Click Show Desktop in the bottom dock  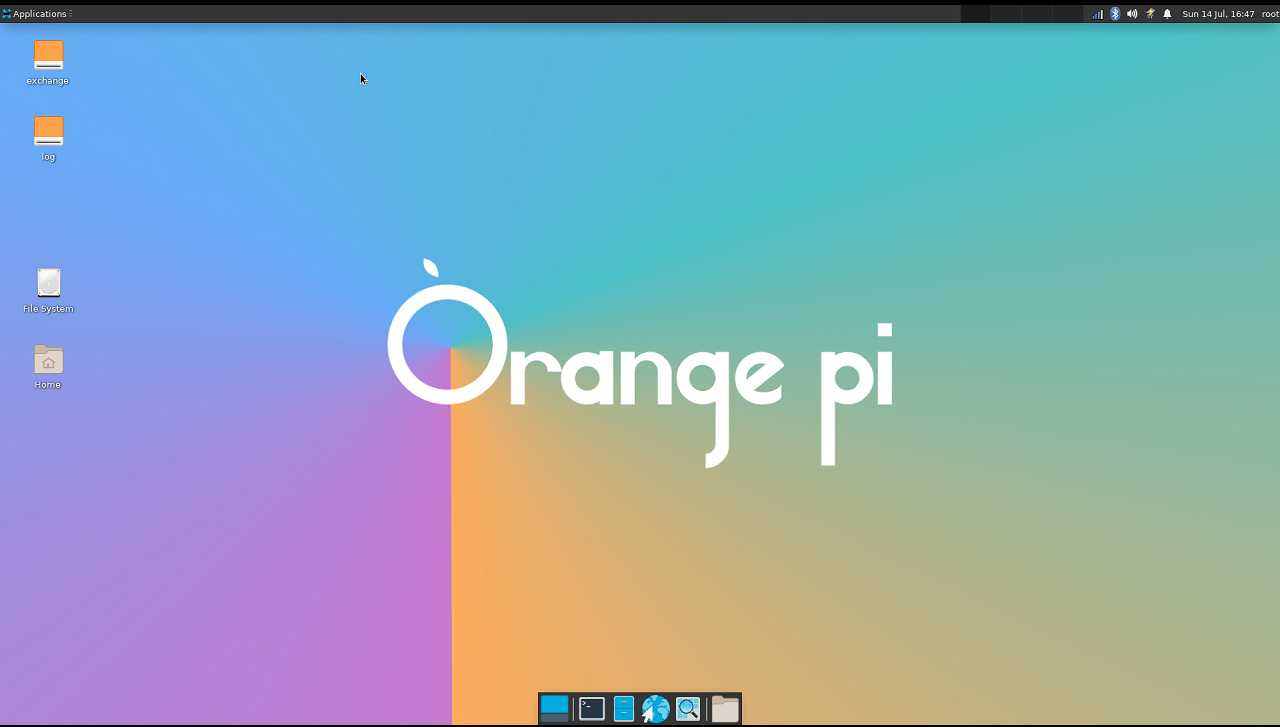(554, 709)
